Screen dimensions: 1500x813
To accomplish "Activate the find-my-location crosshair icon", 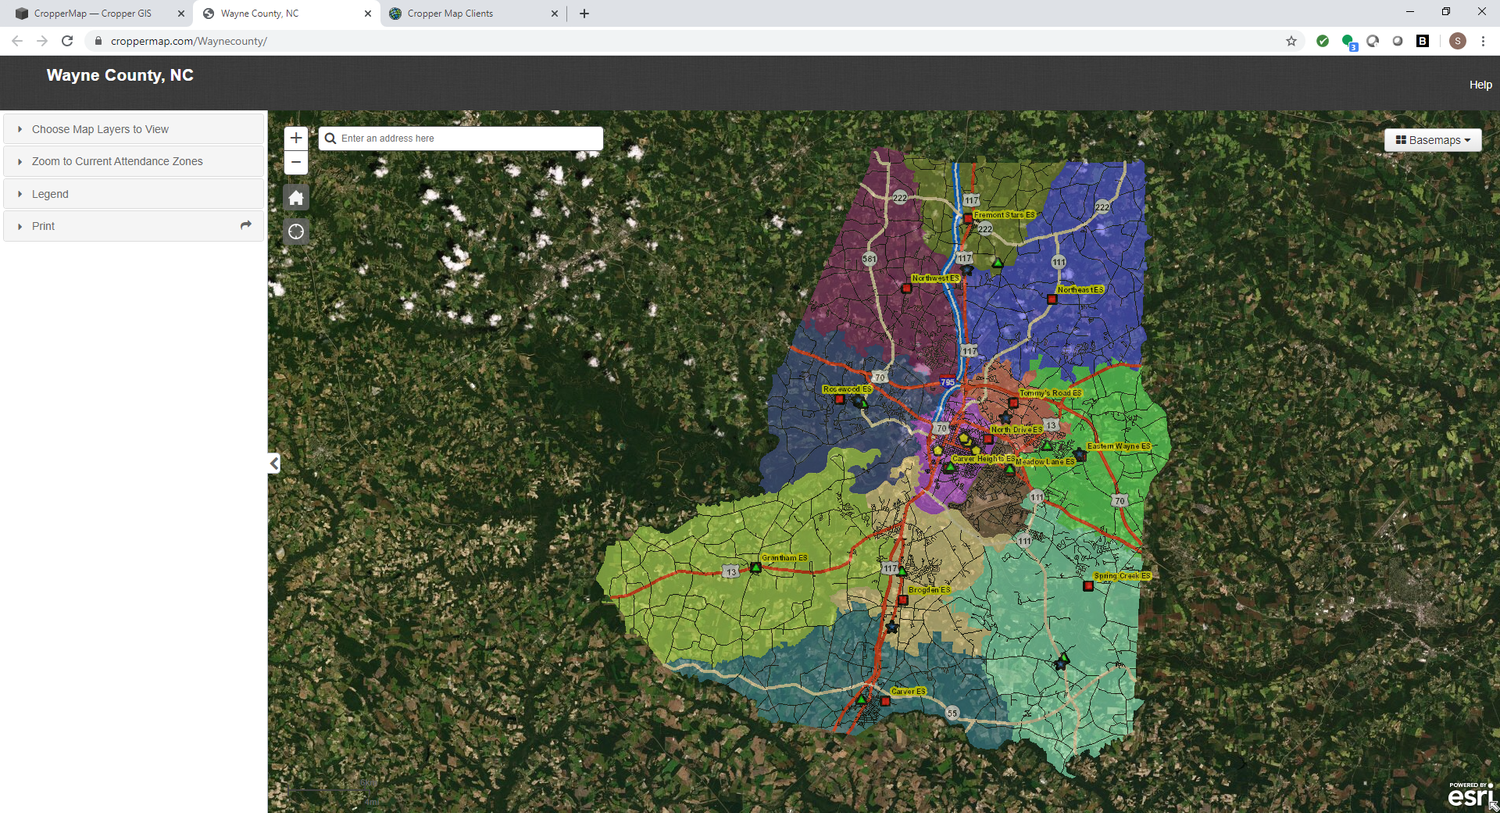I will (295, 231).
